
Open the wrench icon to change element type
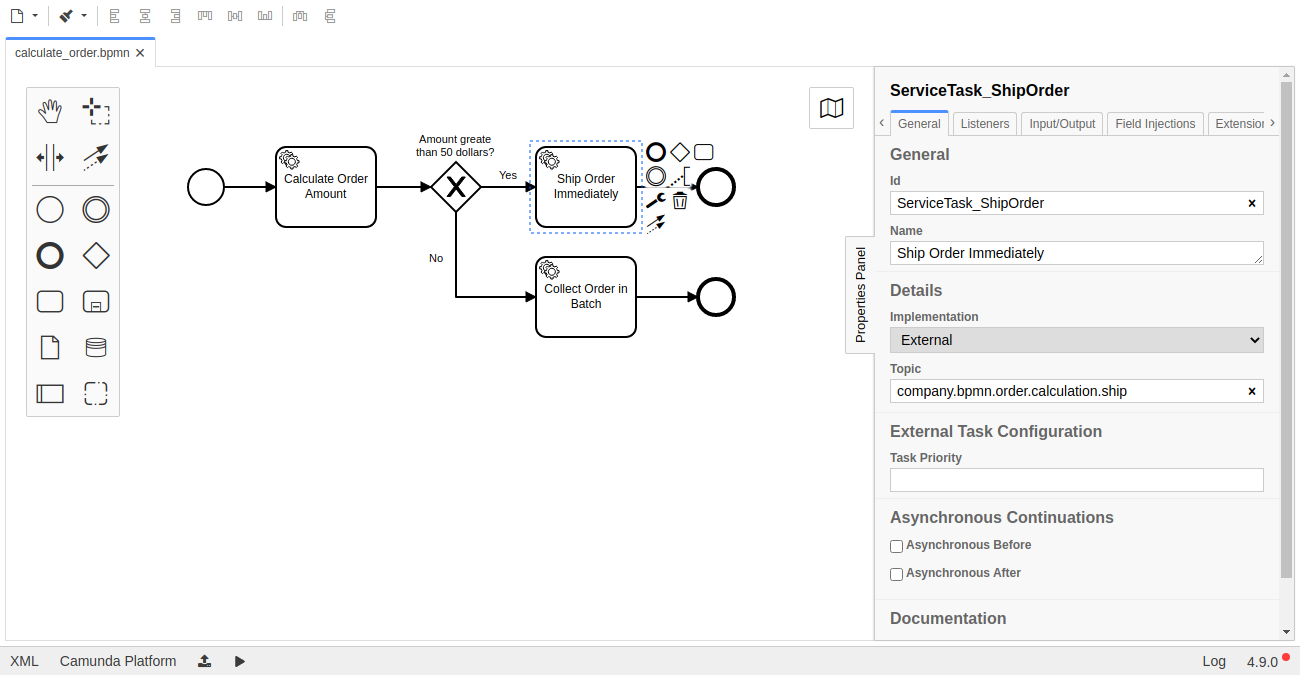655,199
